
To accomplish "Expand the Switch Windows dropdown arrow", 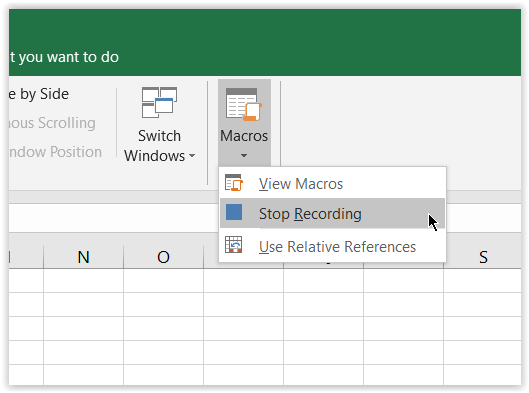I will 192,156.
